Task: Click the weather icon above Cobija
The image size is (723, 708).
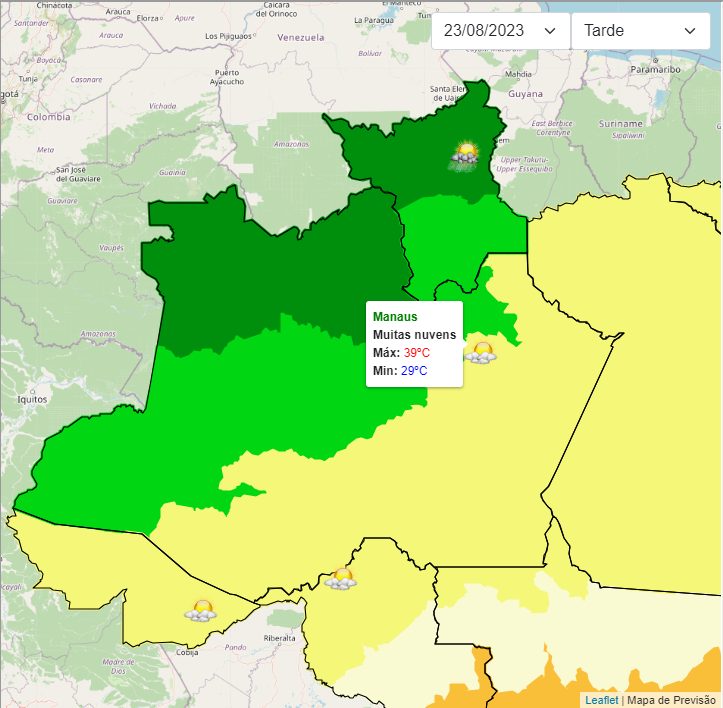Action: (x=201, y=611)
